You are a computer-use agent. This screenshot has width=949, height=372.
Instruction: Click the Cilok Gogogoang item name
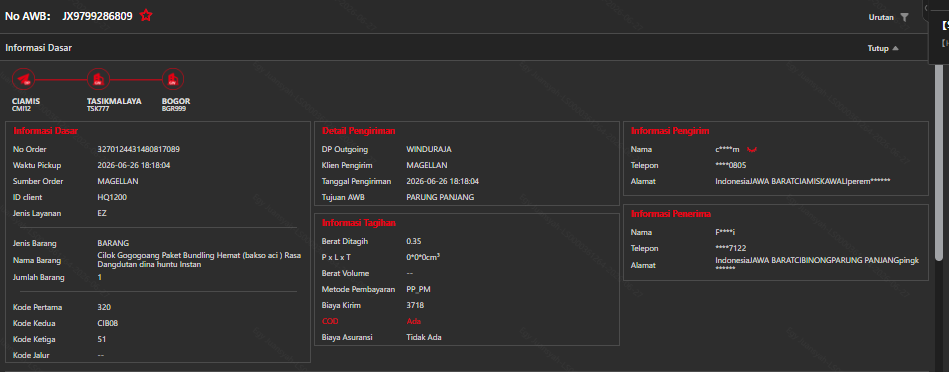199,260
